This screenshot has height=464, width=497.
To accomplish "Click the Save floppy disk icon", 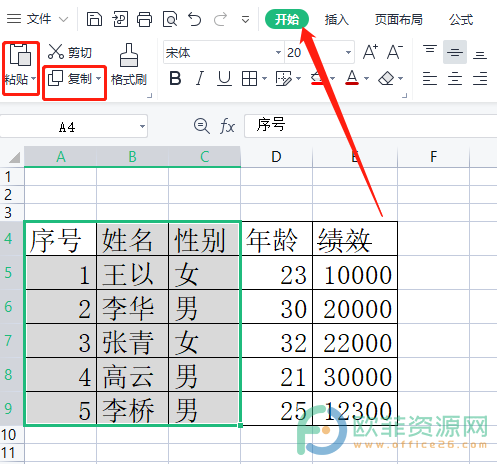I will pyautogui.click(x=94, y=19).
